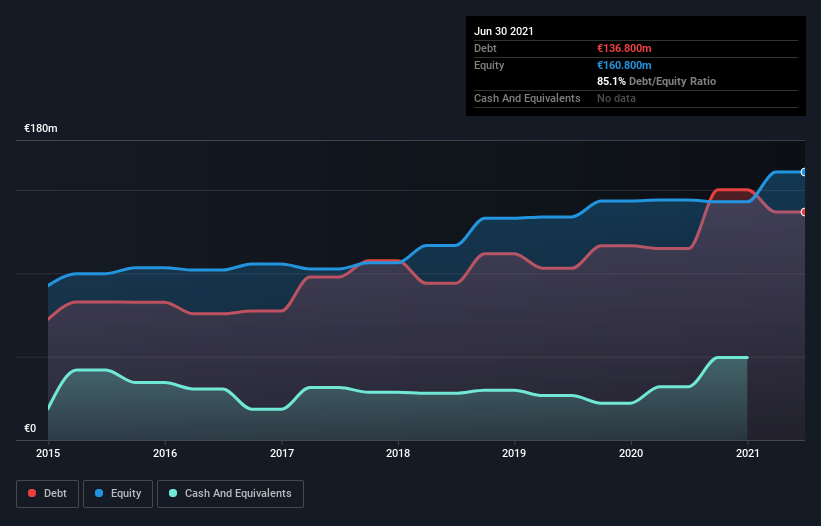821x526 pixels.
Task: Click the €160.800m equity value
Action: click(624, 65)
